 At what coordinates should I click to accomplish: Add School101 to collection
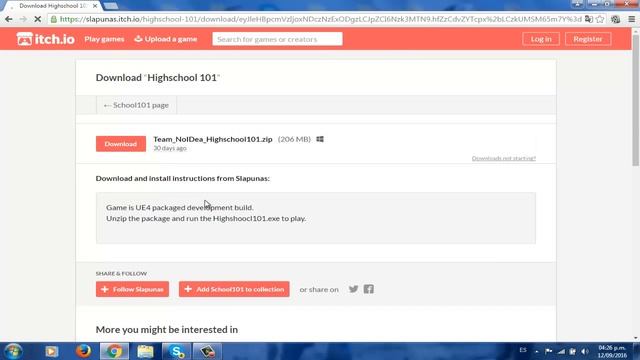pyautogui.click(x=234, y=289)
